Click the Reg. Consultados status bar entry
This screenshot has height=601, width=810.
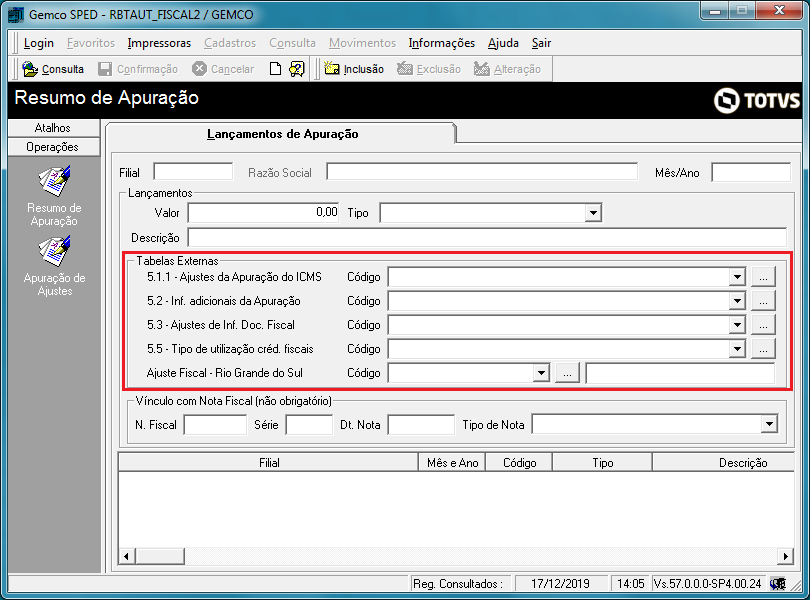[461, 584]
